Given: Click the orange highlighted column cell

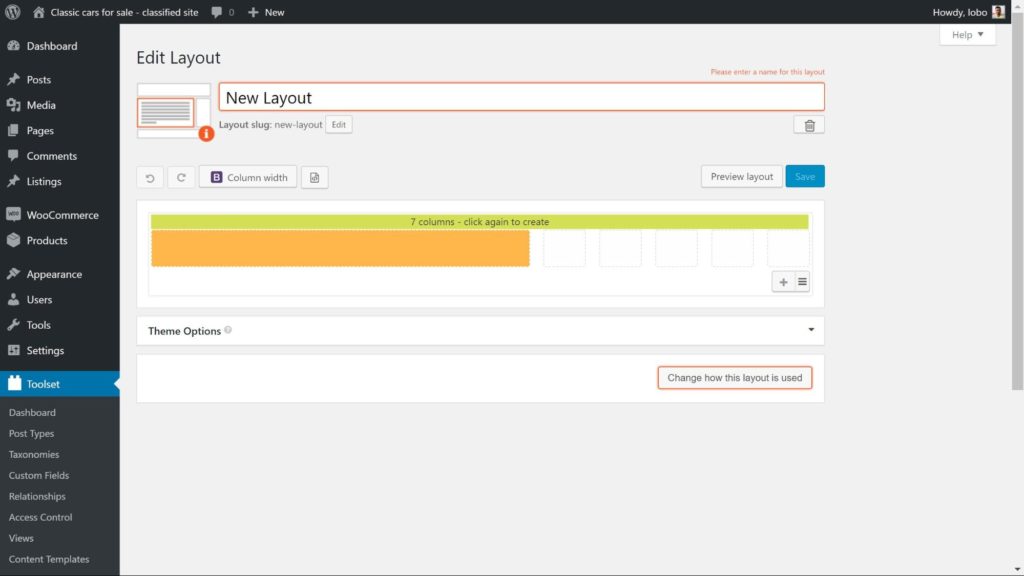Looking at the screenshot, I should [x=340, y=248].
